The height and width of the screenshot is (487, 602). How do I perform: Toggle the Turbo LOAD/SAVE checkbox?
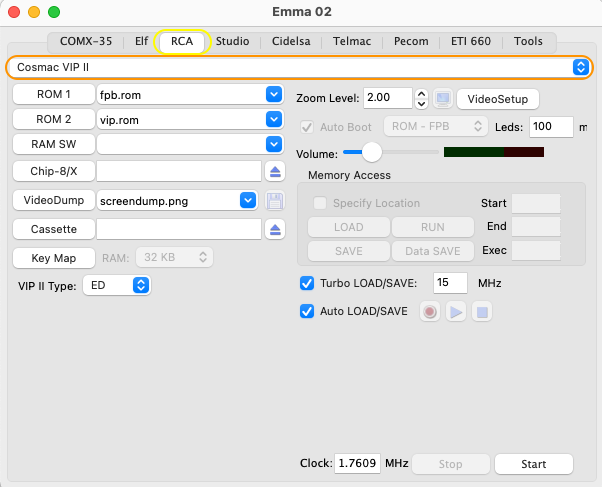click(x=307, y=283)
